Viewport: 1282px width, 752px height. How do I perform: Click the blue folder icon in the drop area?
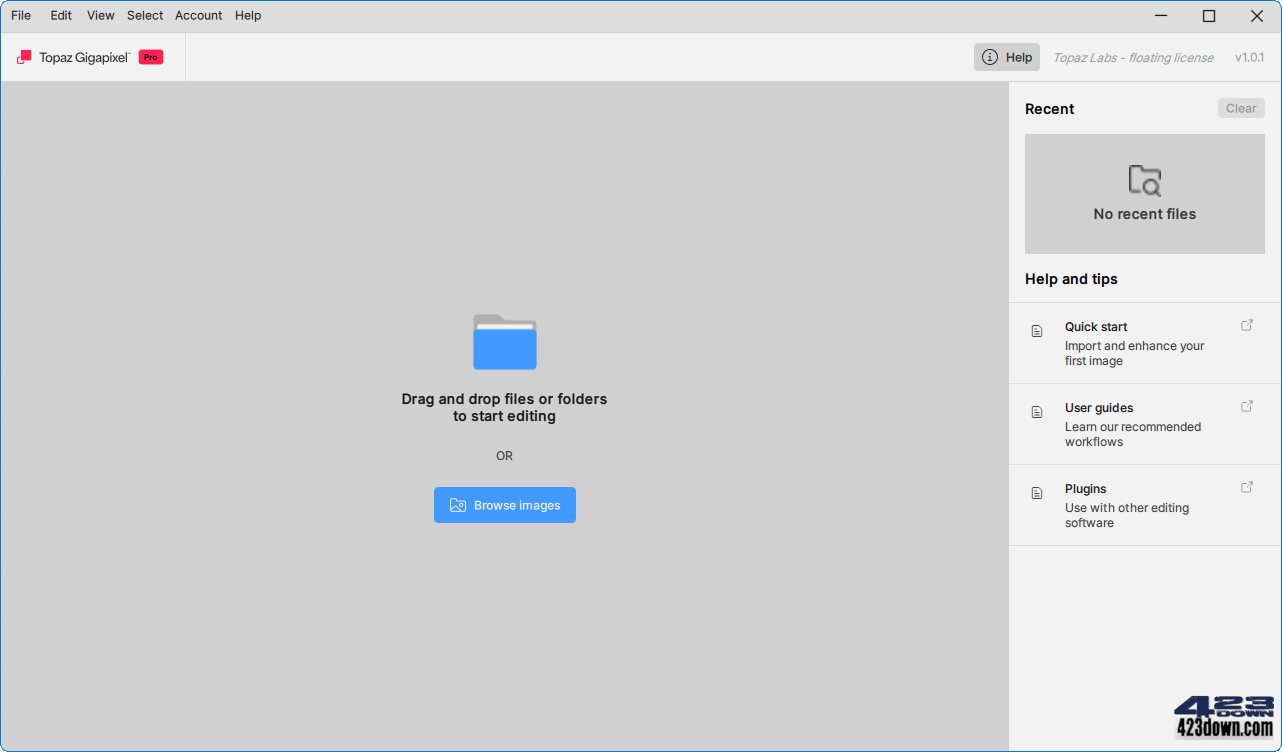504,342
